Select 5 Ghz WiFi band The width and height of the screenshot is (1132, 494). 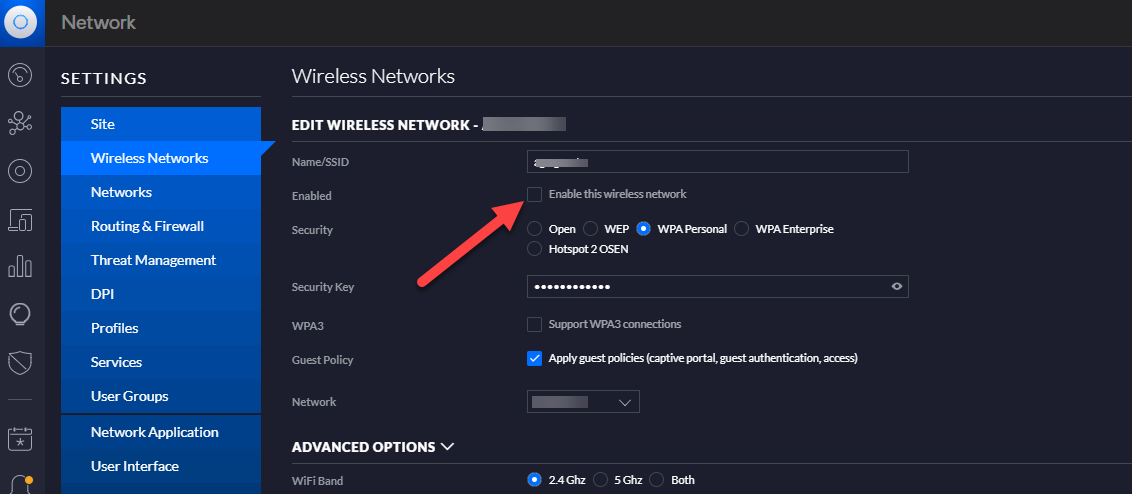point(602,480)
